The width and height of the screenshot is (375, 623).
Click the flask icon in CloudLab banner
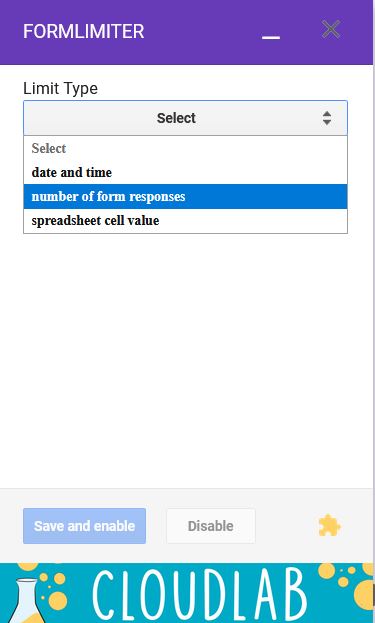(x=27, y=600)
